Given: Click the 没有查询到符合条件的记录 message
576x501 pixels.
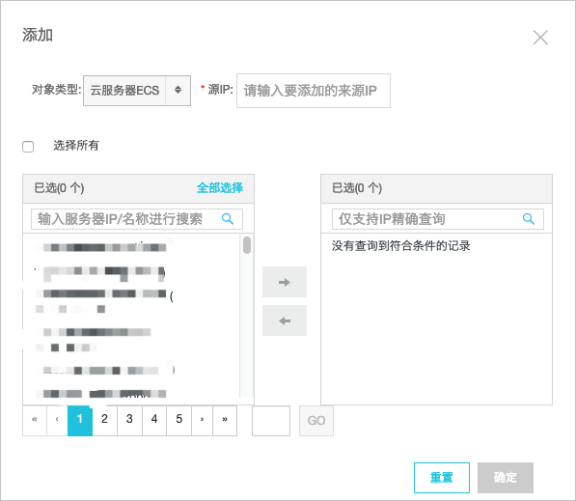Looking at the screenshot, I should click(x=401, y=246).
